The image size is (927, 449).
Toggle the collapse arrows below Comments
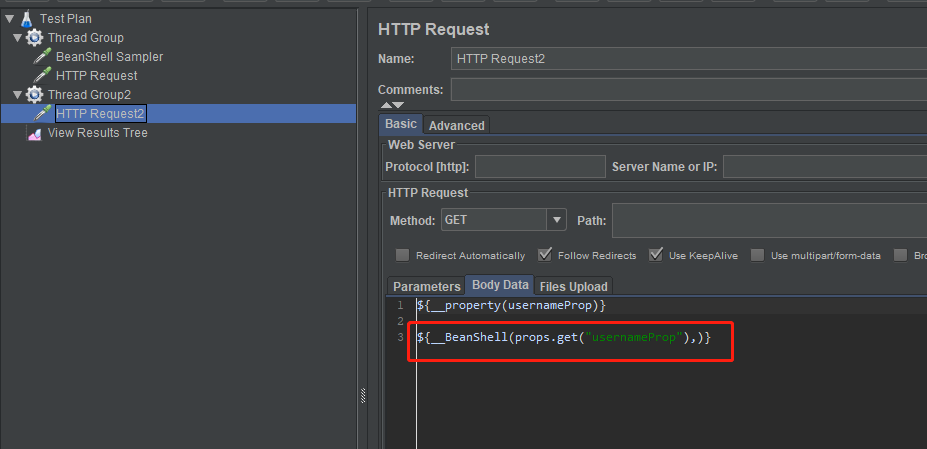click(x=392, y=105)
